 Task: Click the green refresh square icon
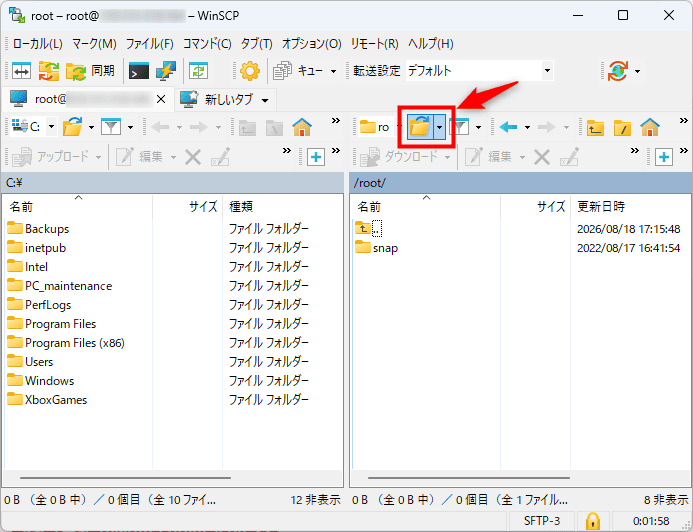pyautogui.click(x=198, y=71)
